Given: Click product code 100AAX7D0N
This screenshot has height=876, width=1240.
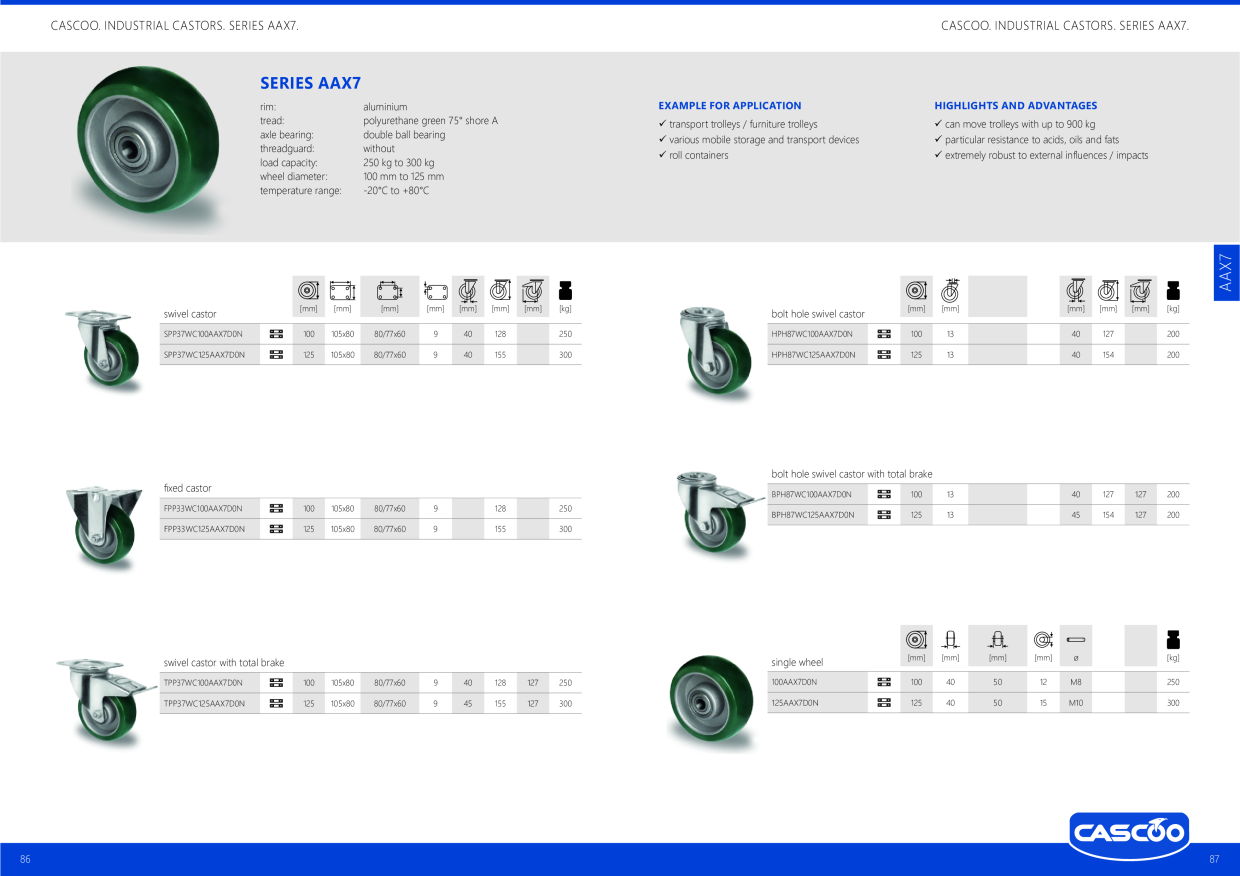Looking at the screenshot, I should click(794, 682).
